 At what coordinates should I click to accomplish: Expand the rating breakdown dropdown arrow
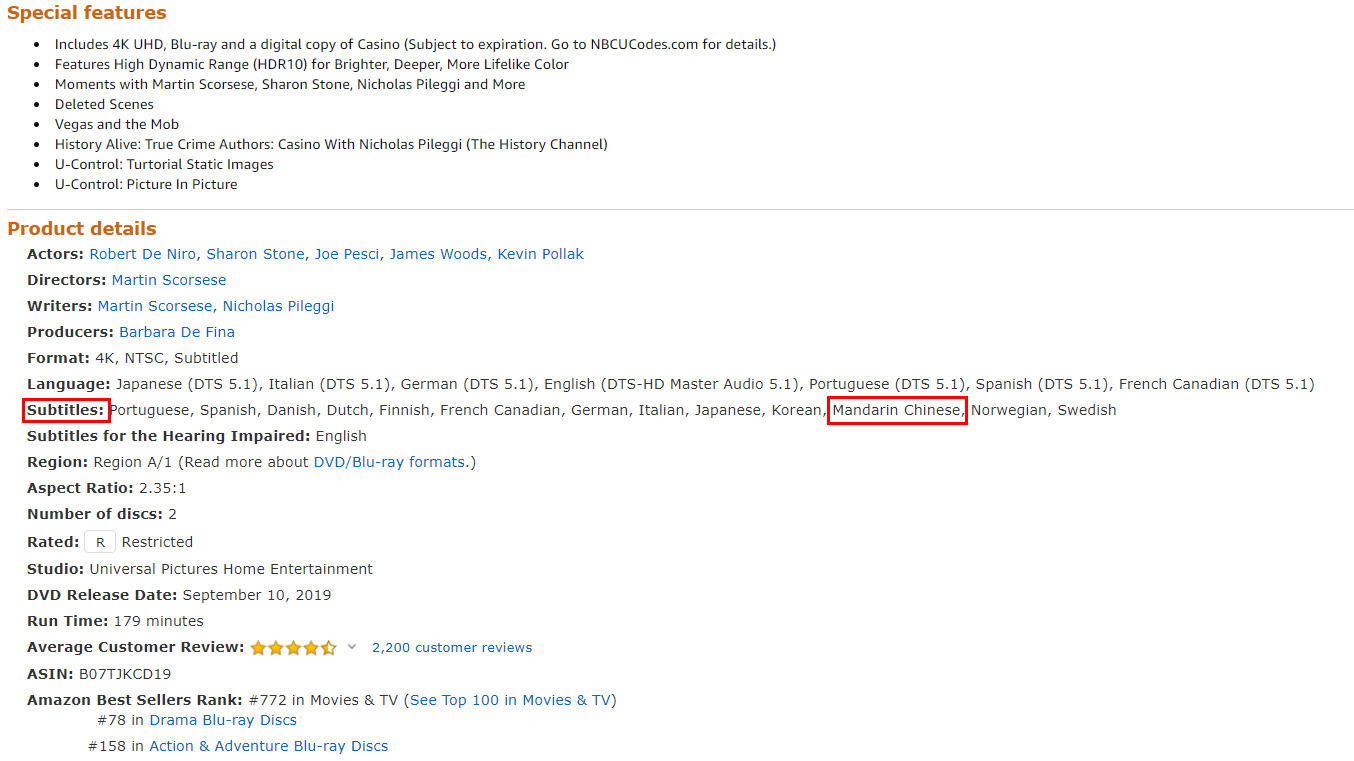point(351,647)
